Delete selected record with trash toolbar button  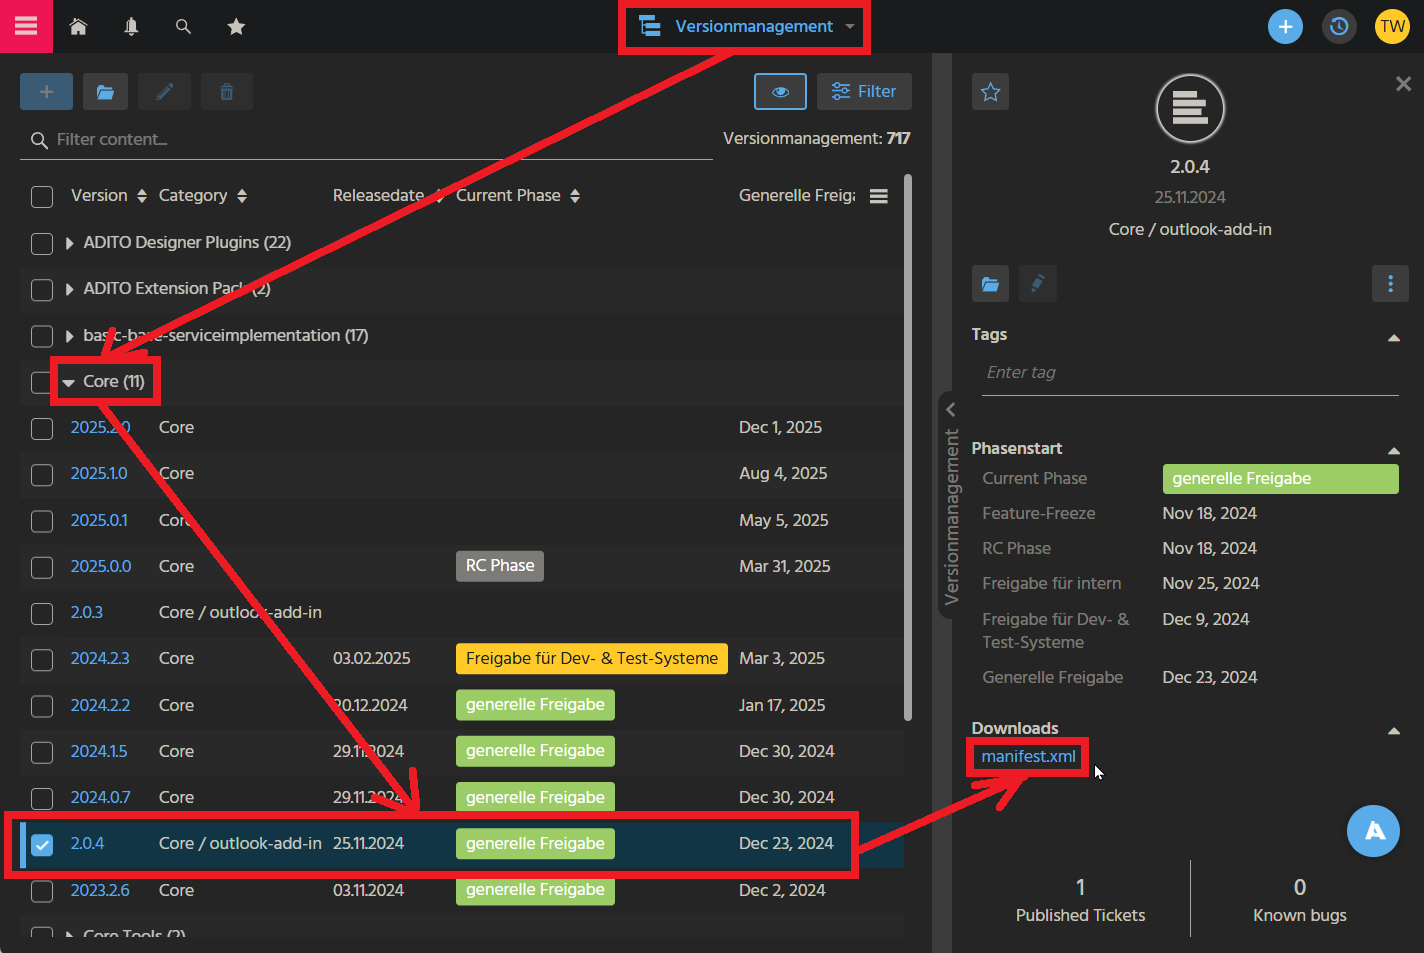[227, 92]
